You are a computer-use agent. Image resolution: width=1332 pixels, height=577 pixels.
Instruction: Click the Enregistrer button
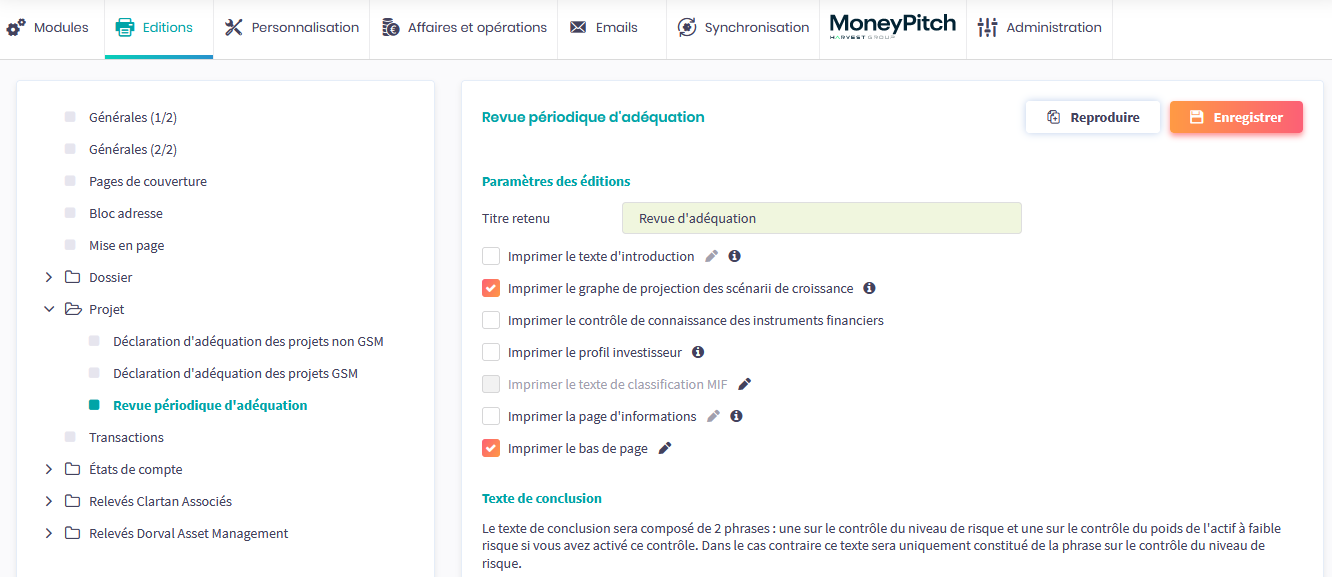pos(1236,117)
